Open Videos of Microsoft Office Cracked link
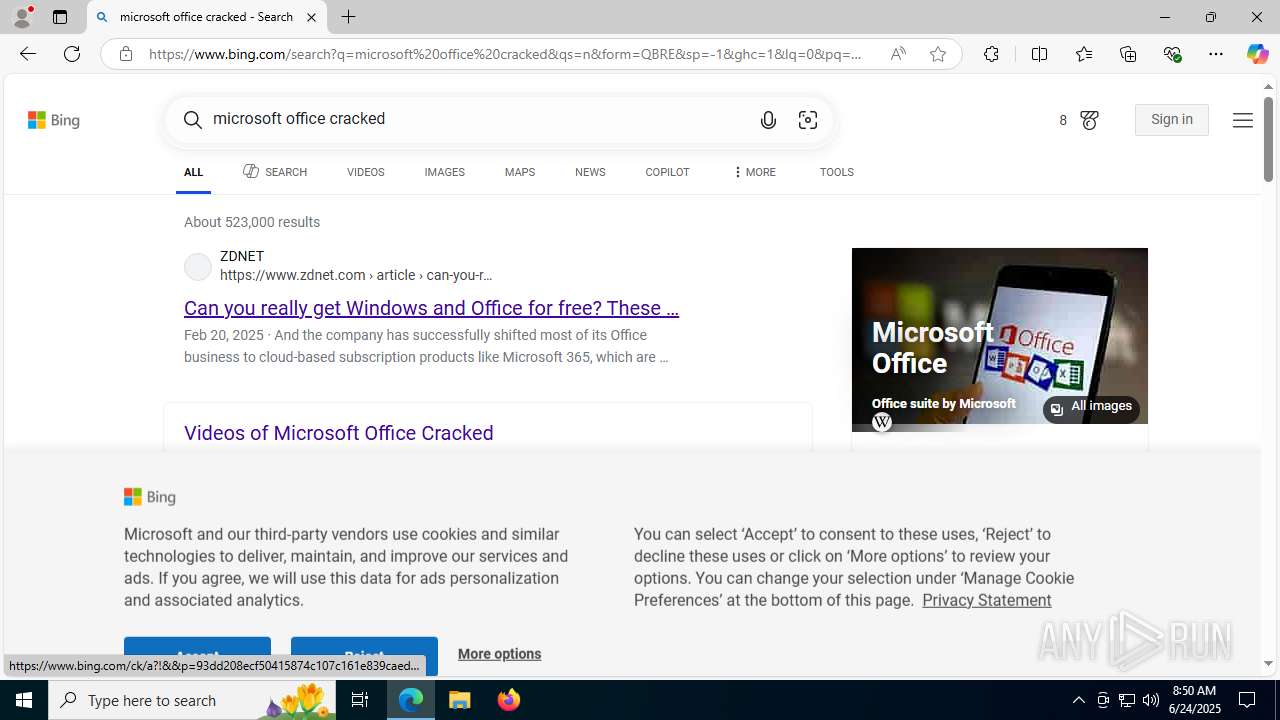Viewport: 1280px width, 720px height. 339,433
